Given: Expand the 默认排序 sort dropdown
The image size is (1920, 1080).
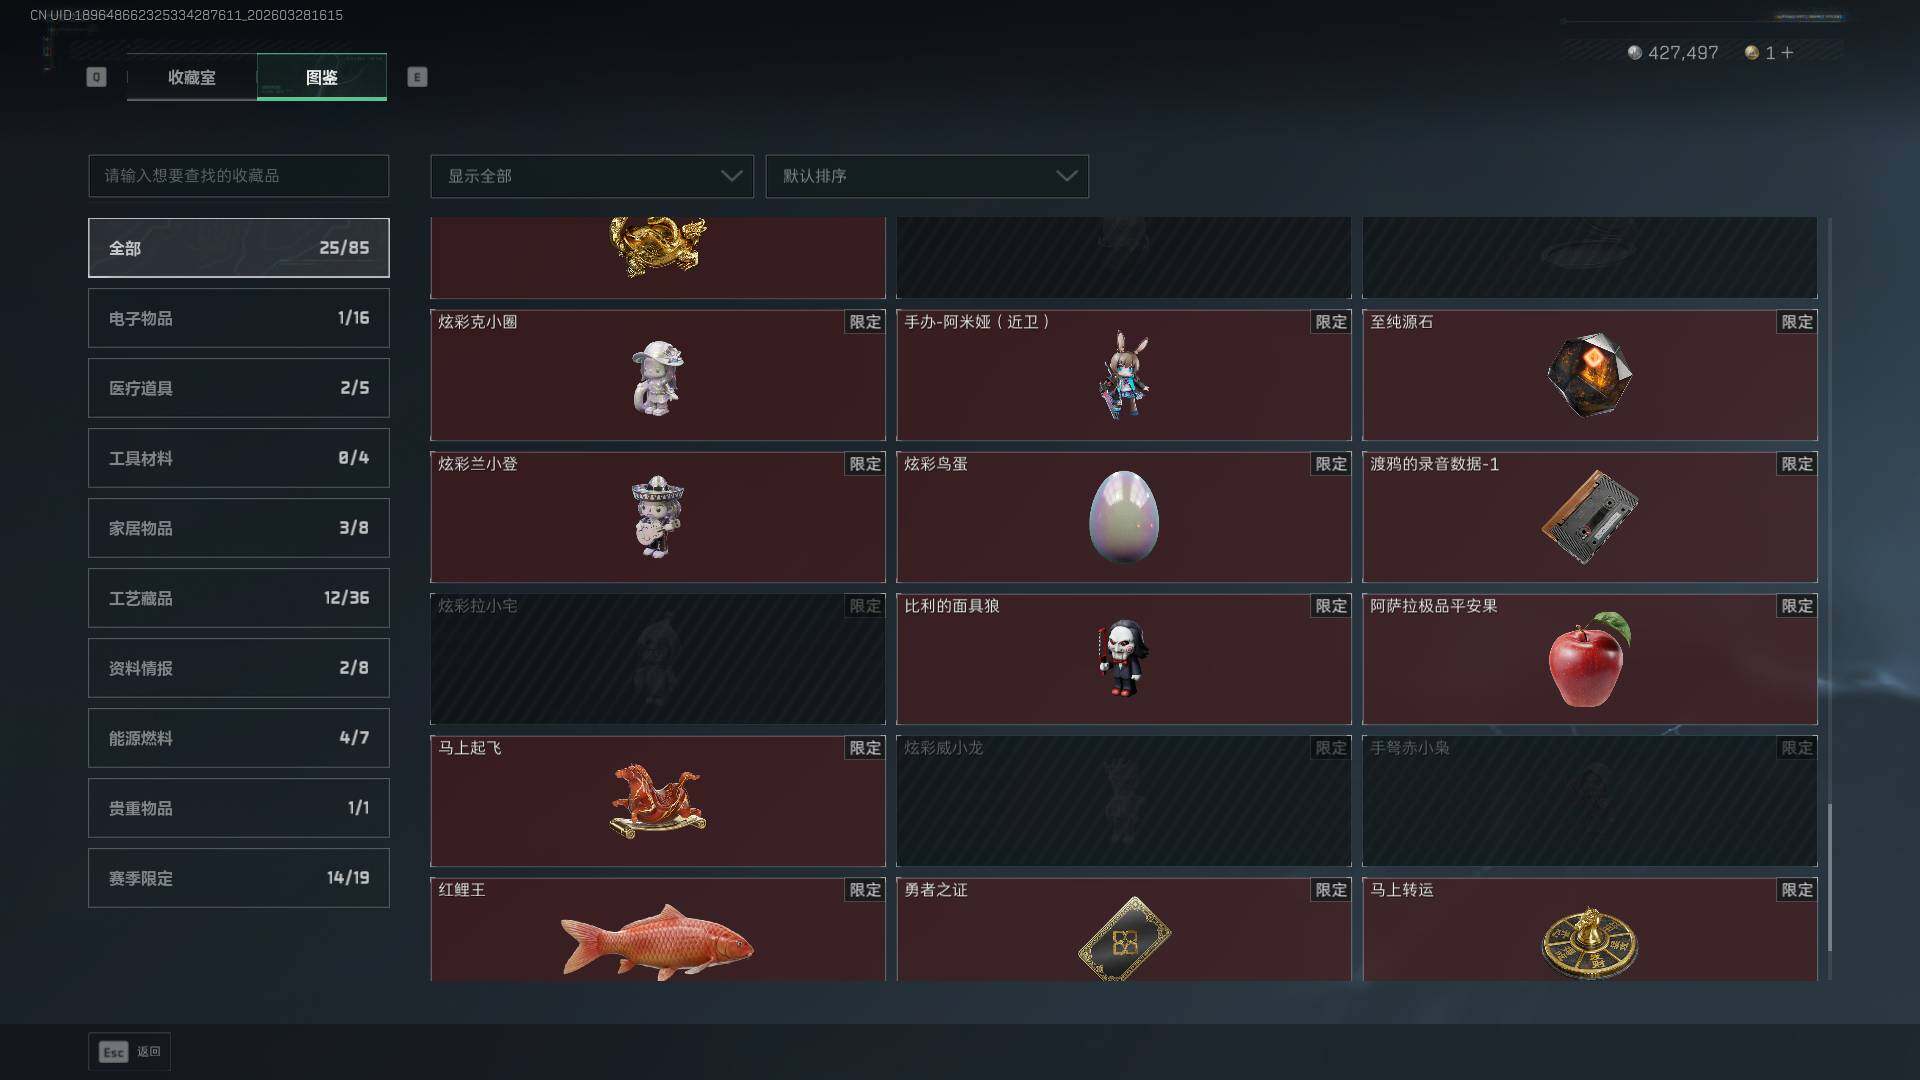Looking at the screenshot, I should (927, 176).
